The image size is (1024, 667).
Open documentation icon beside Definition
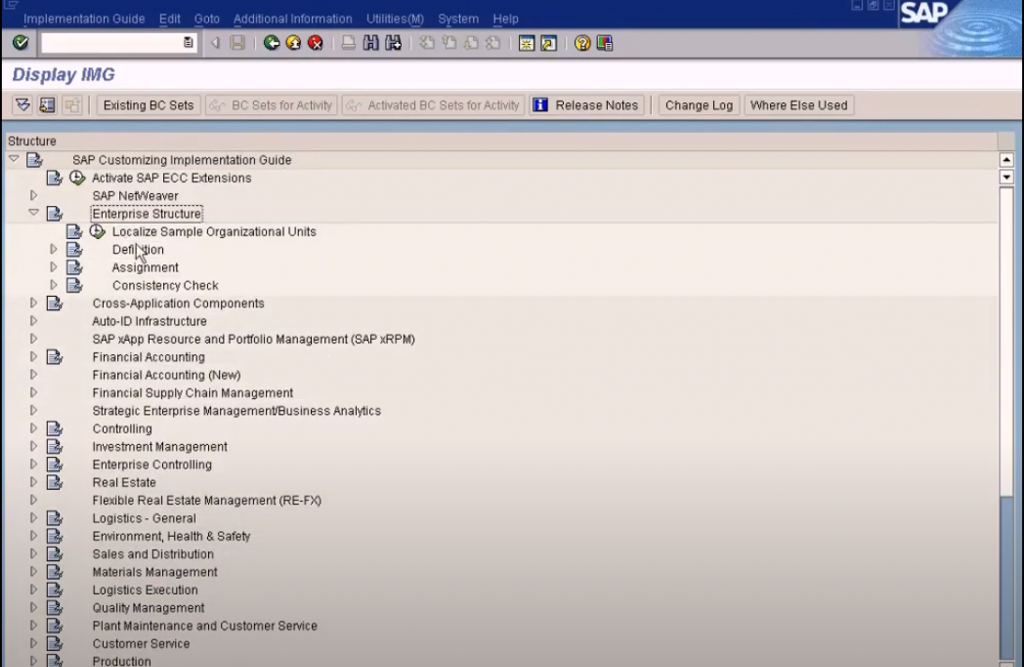click(x=74, y=250)
